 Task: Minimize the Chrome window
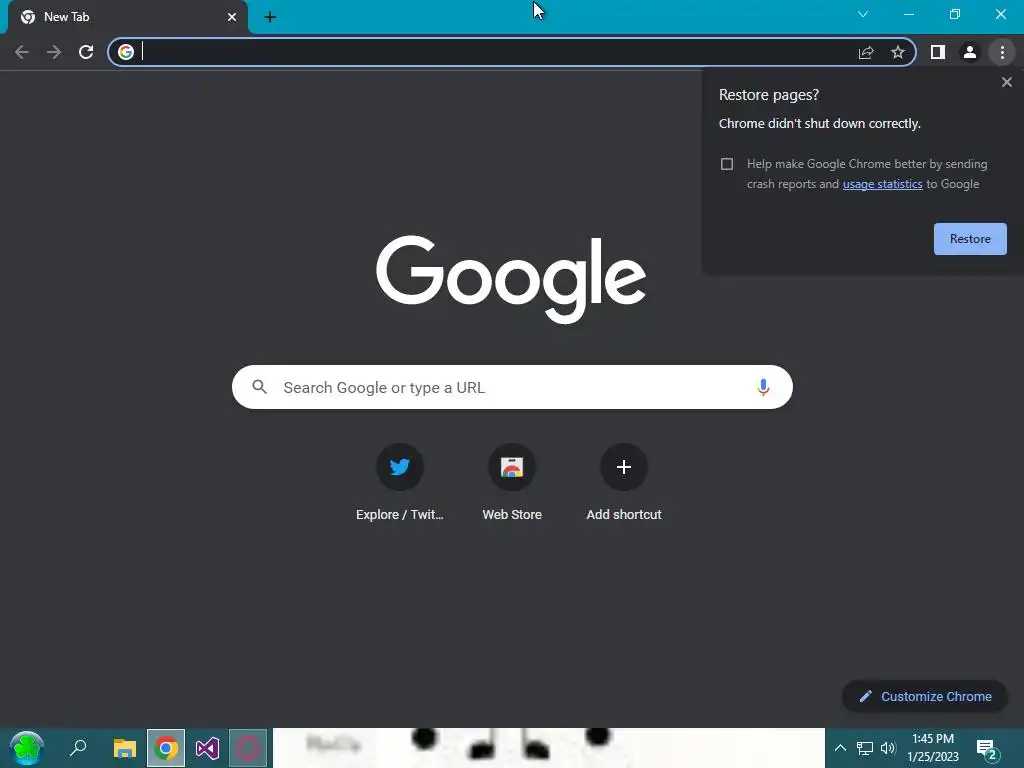pos(908,14)
